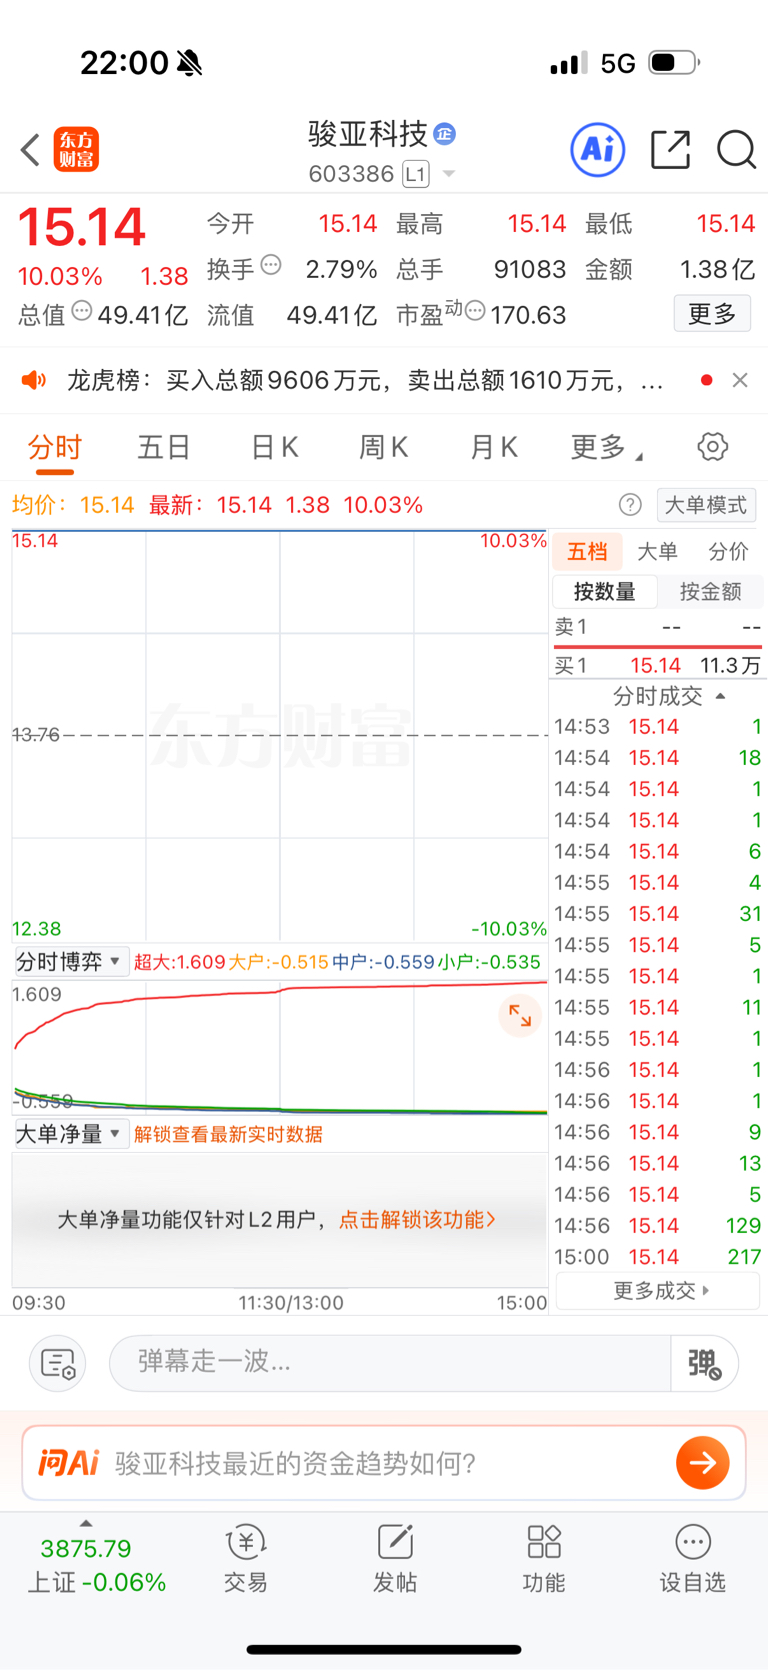Tap the info dots next to 换手
This screenshot has height=1670, width=768.
click(271, 265)
